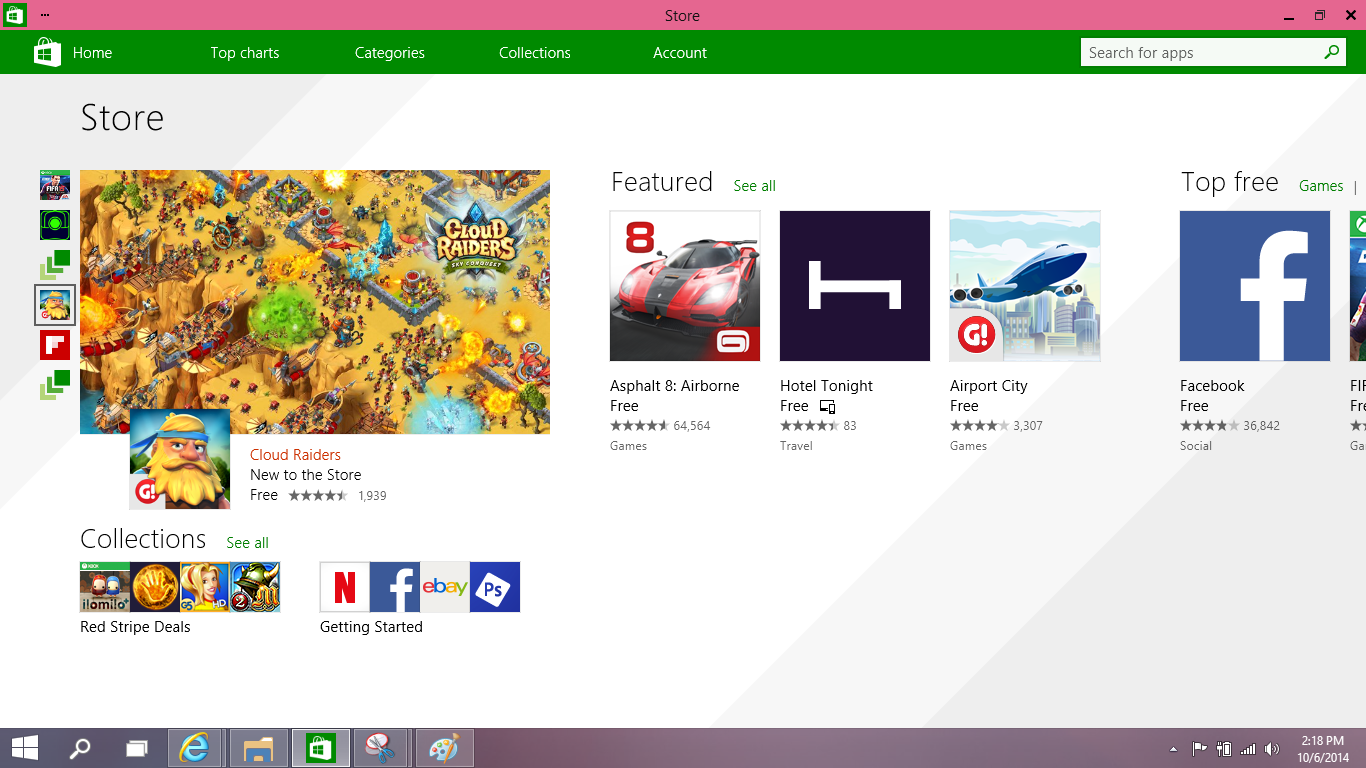Click the search magnifier in the search box
Image resolution: width=1366 pixels, height=768 pixels.
click(1331, 51)
